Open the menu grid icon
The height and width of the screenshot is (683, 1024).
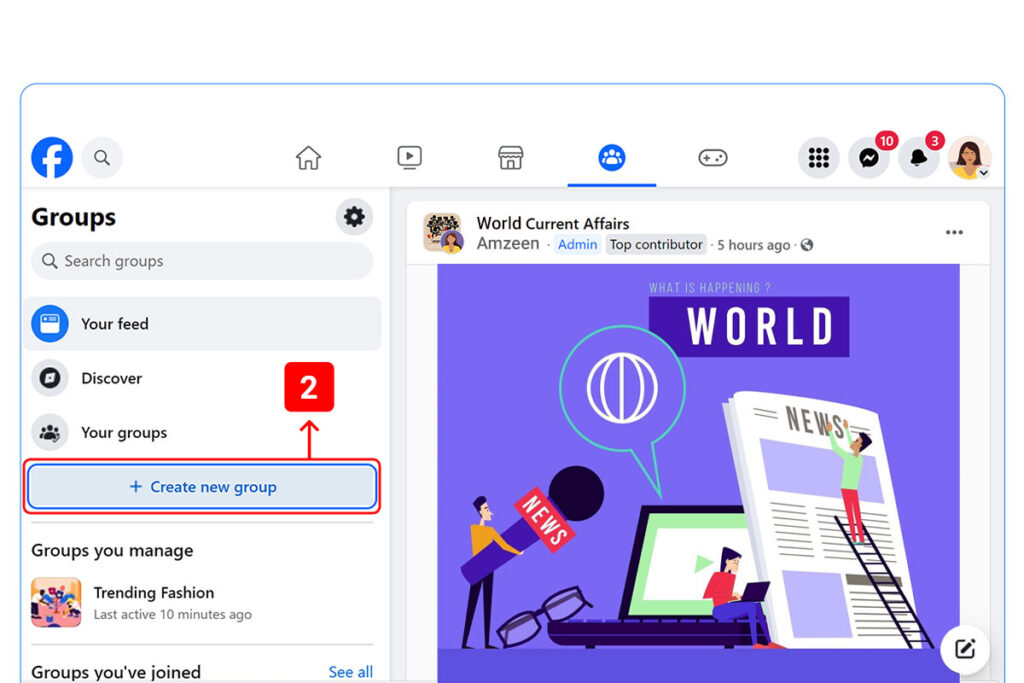click(x=818, y=157)
